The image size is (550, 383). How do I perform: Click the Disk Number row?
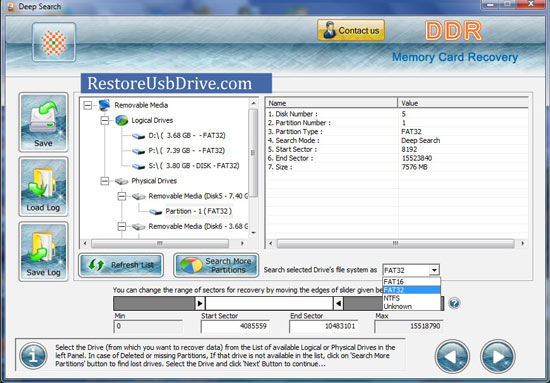(397, 114)
